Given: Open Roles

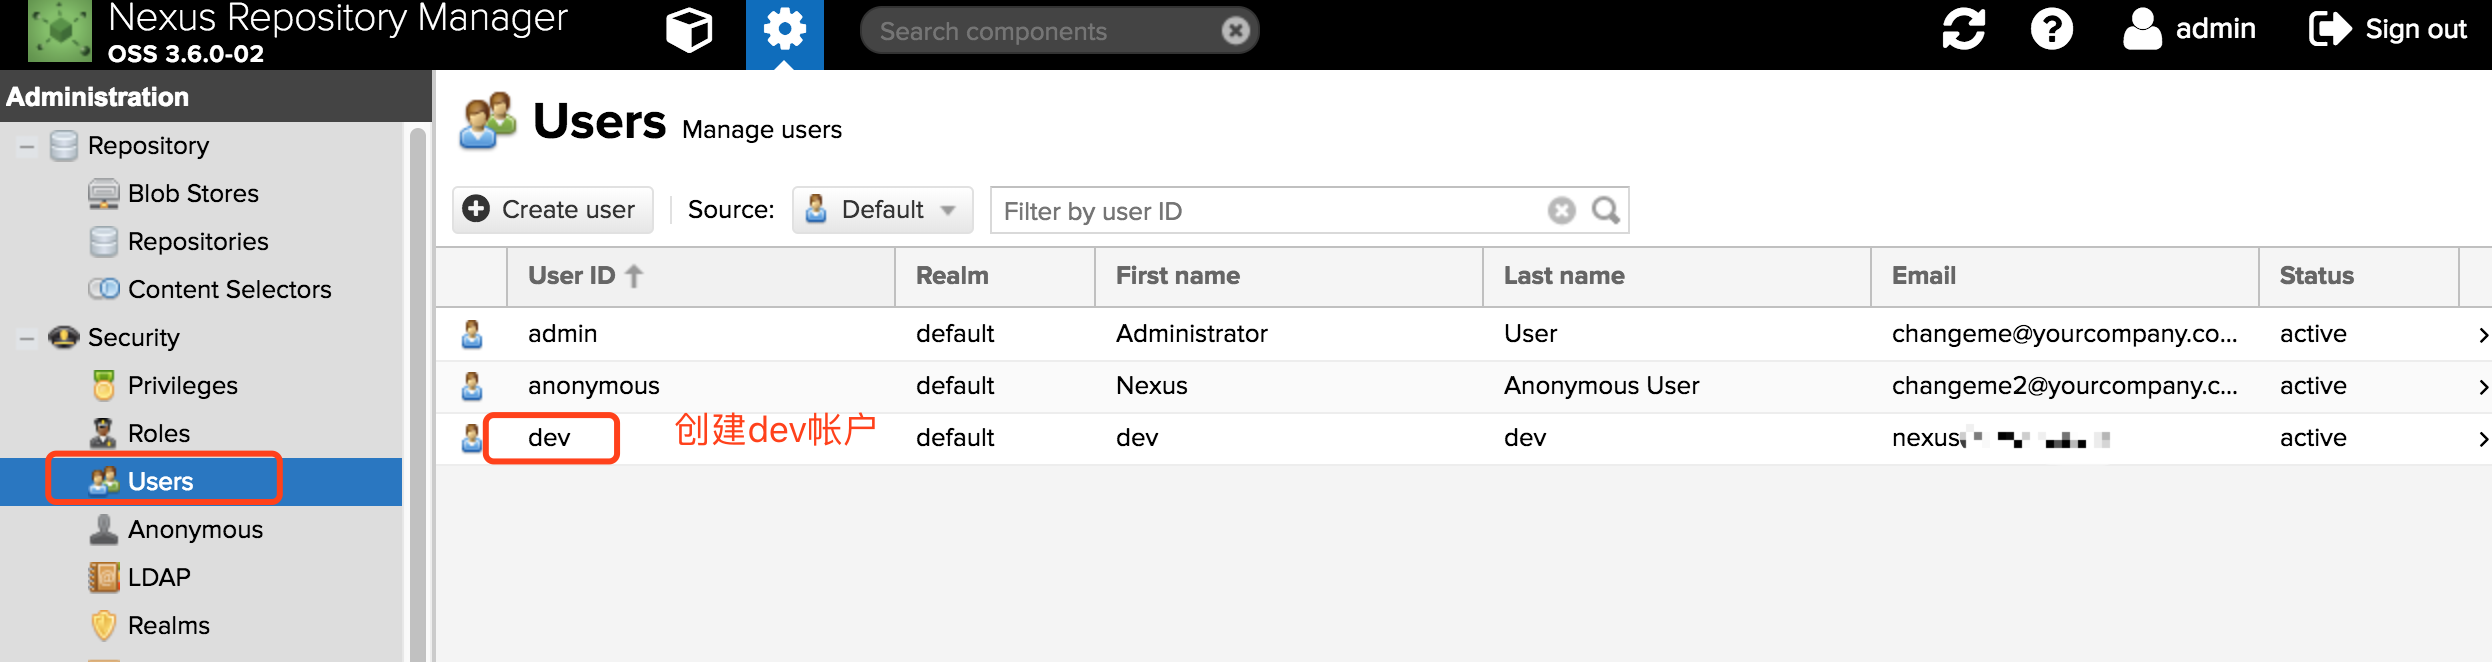Looking at the screenshot, I should (159, 433).
